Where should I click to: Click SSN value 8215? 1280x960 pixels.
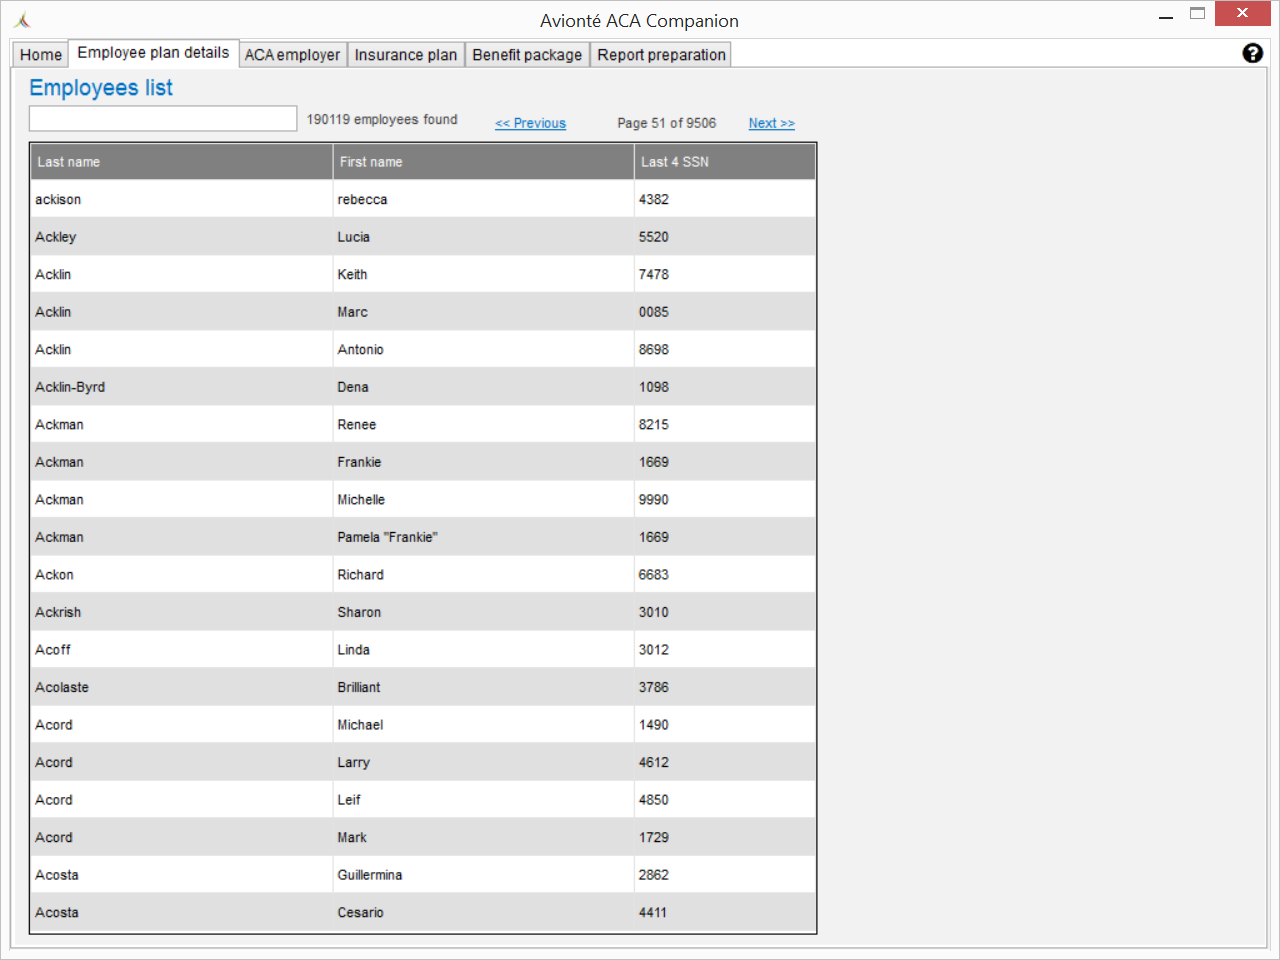tap(654, 425)
